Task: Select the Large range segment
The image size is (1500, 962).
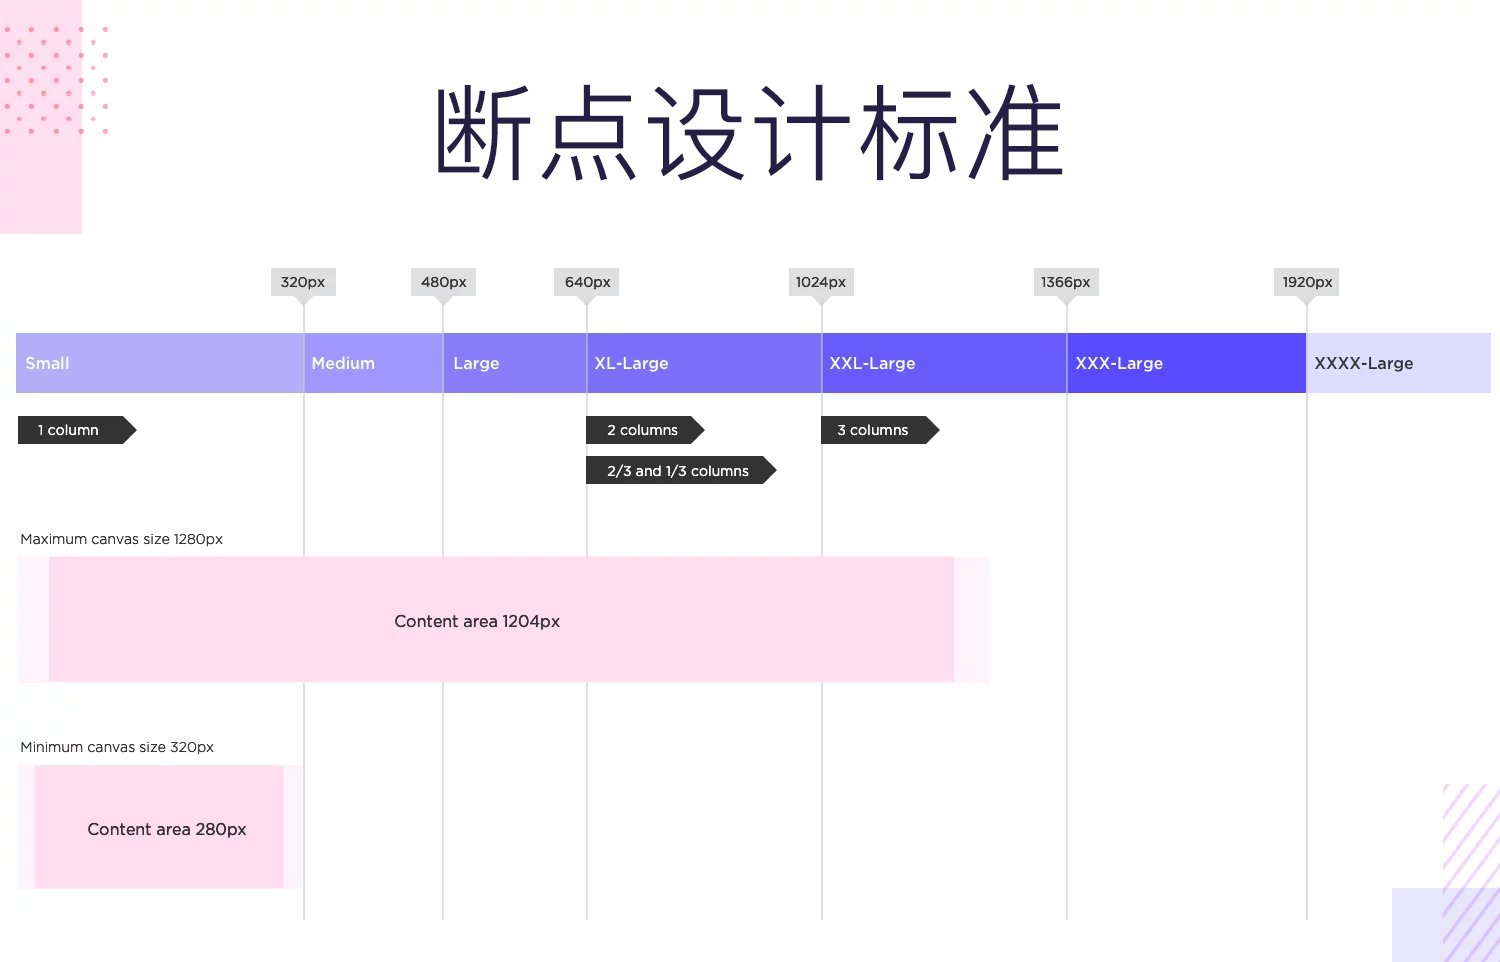Action: (x=515, y=363)
